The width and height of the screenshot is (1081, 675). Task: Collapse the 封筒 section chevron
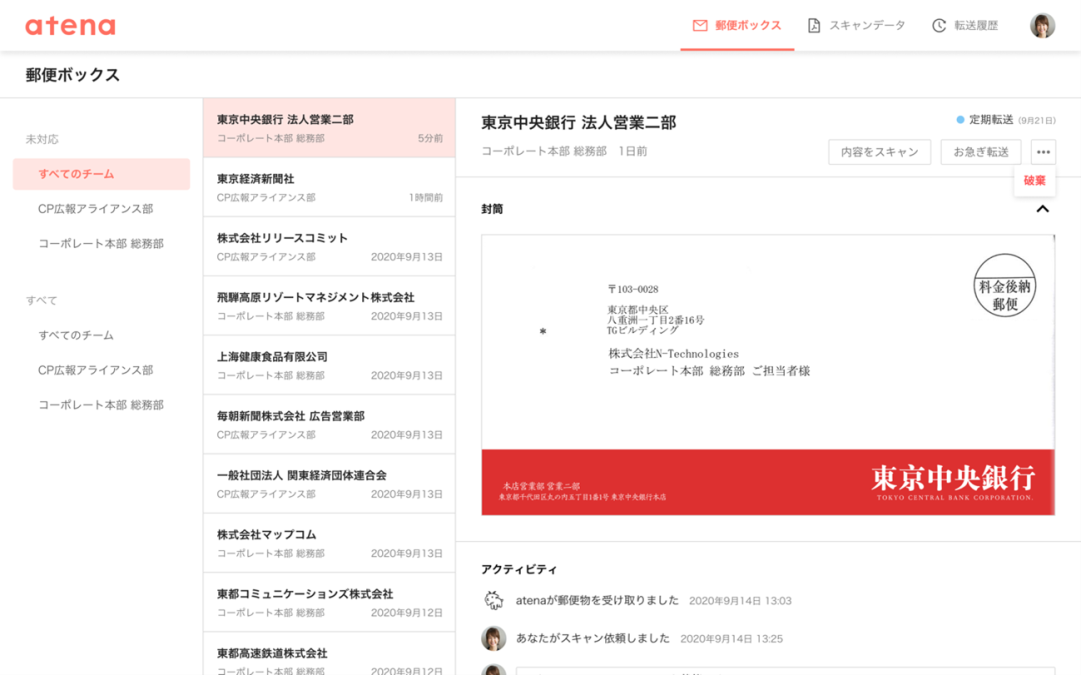coord(1042,209)
